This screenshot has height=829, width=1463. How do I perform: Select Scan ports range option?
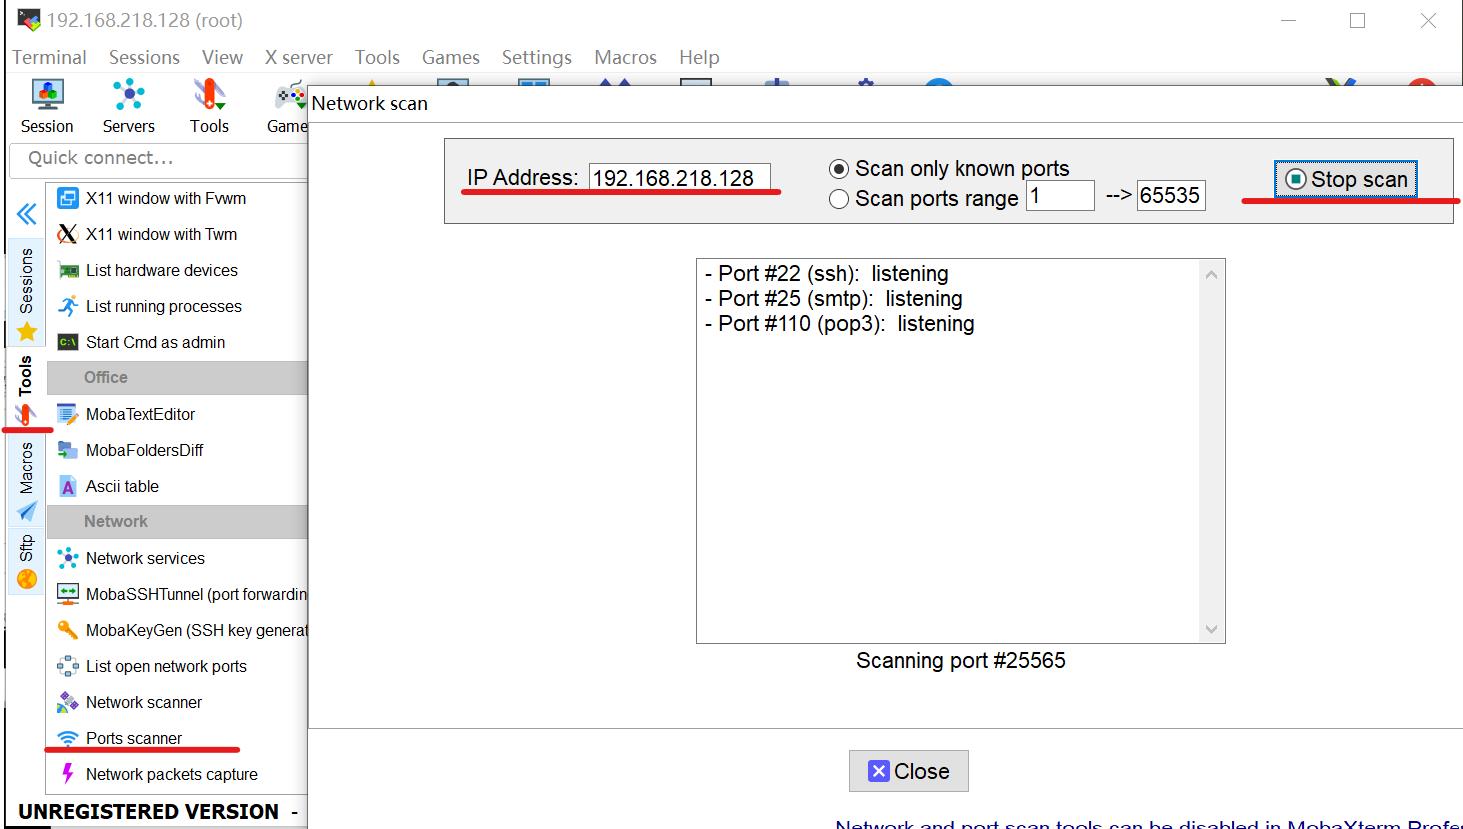pos(924,199)
